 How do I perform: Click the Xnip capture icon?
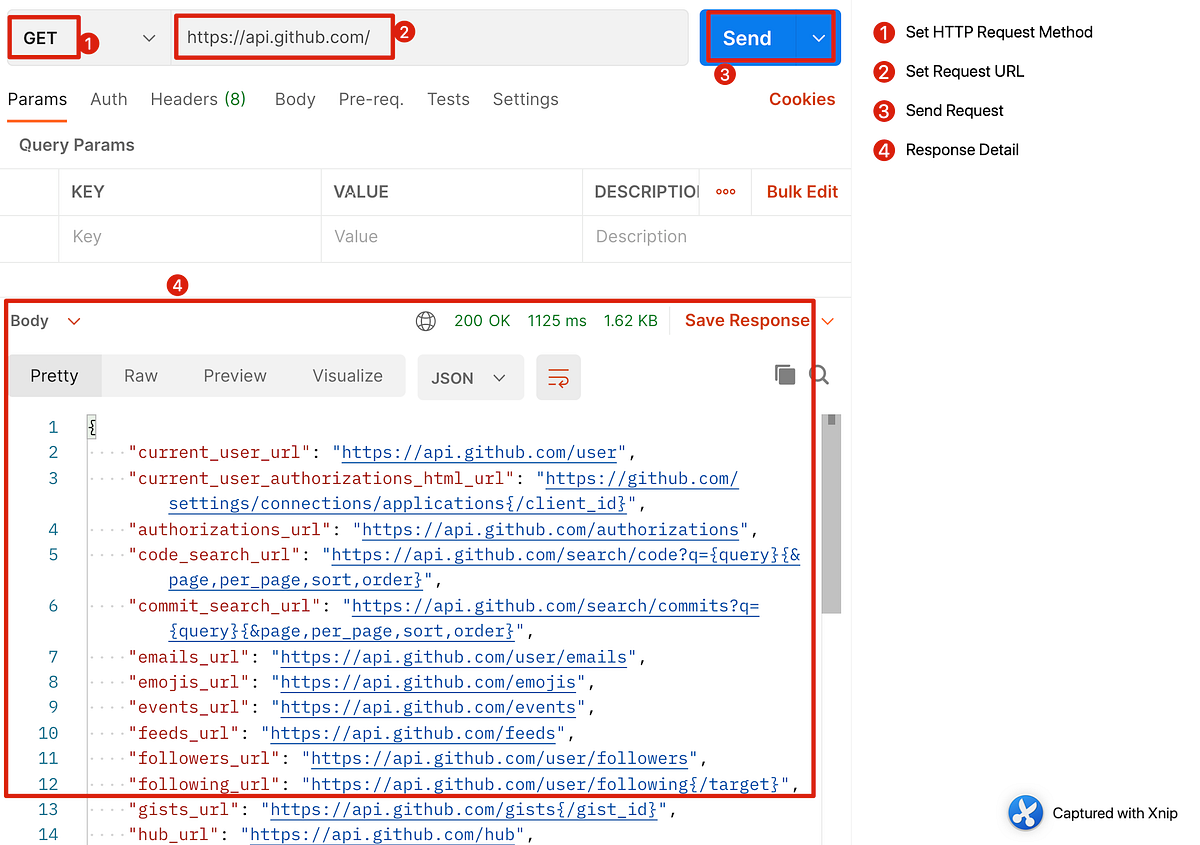point(1025,813)
